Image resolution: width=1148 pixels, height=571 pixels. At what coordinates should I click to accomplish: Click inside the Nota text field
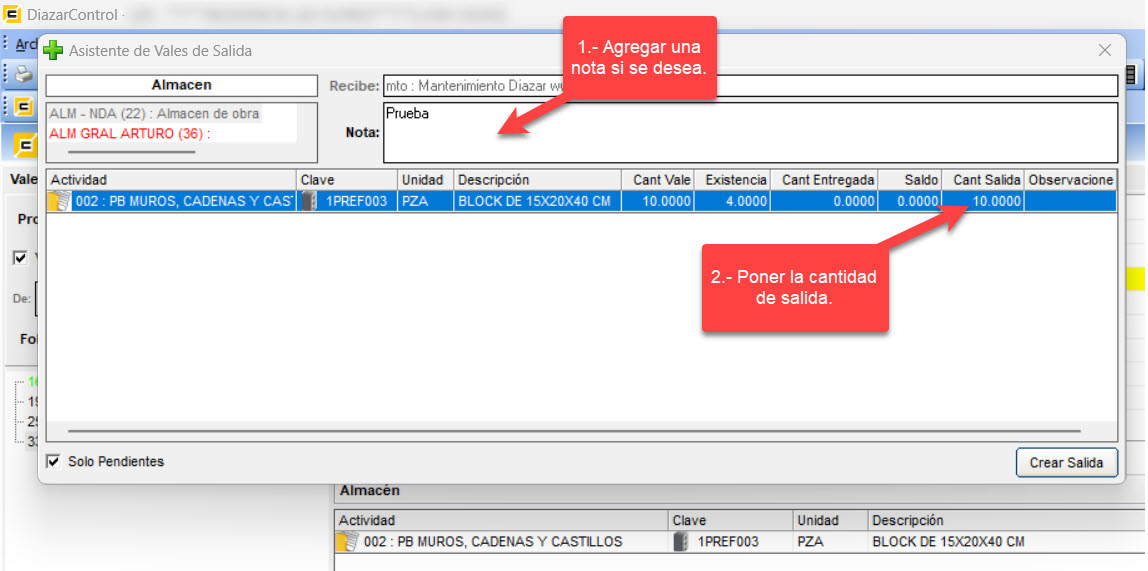point(749,133)
